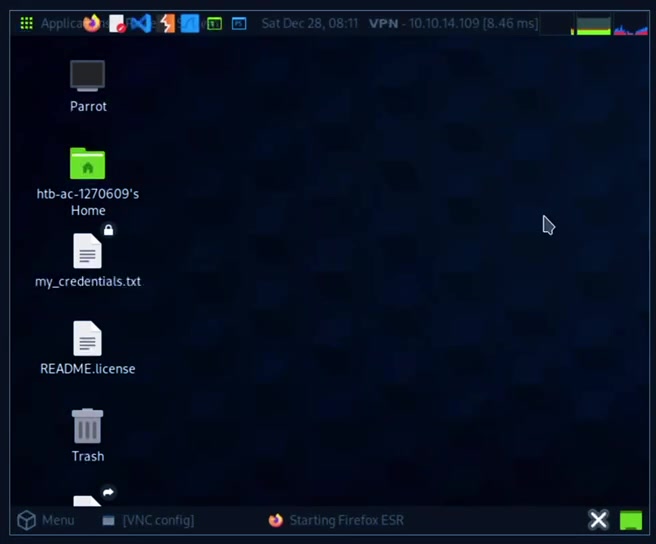Click the document icon with red badge
Screen dimensions: 656x544
pyautogui.click(x=117, y=23)
